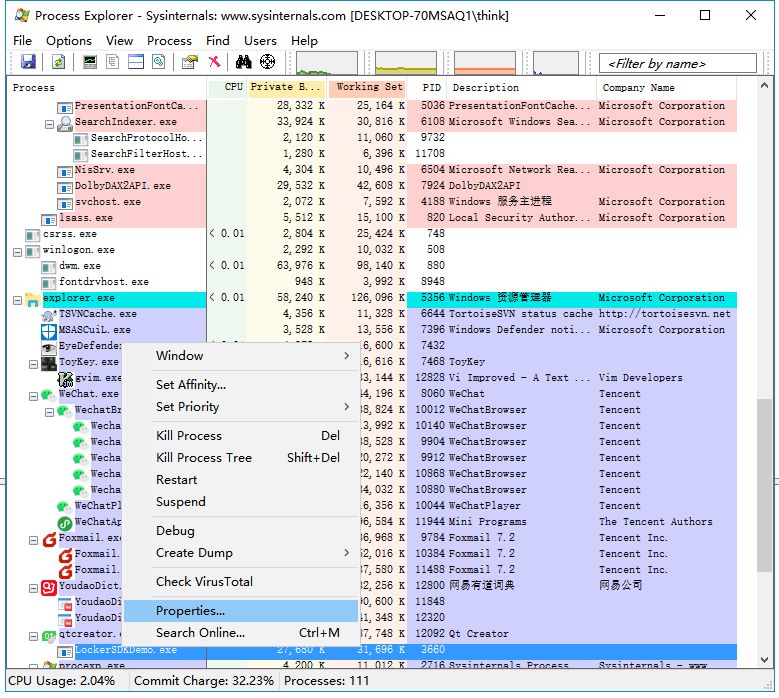Click the red YoudaoDict process icon
Screen dimensions: 779x698
49,587
